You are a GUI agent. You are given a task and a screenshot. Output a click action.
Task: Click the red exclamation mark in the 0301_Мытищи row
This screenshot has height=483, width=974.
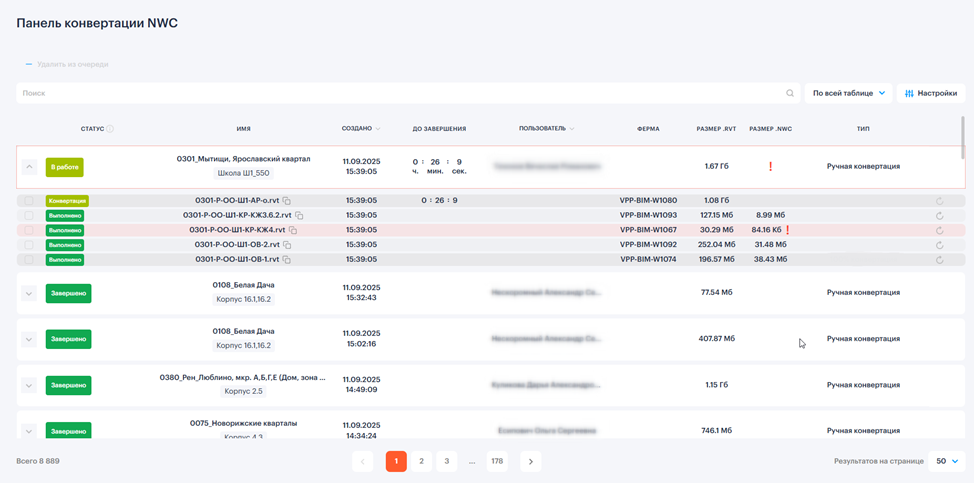tap(770, 167)
